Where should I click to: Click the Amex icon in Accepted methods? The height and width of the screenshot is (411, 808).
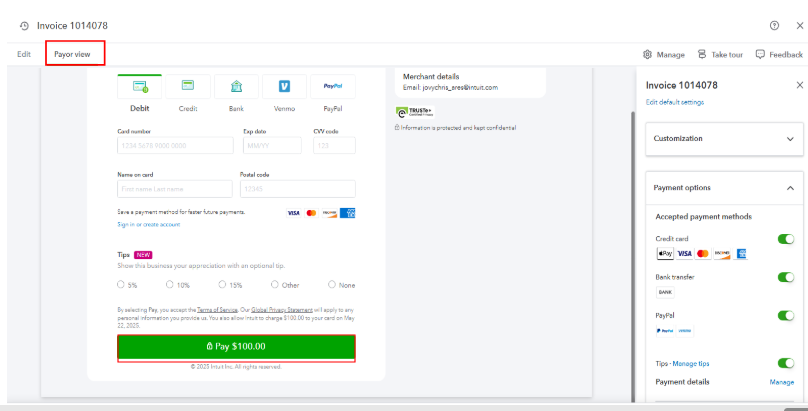(x=740, y=253)
